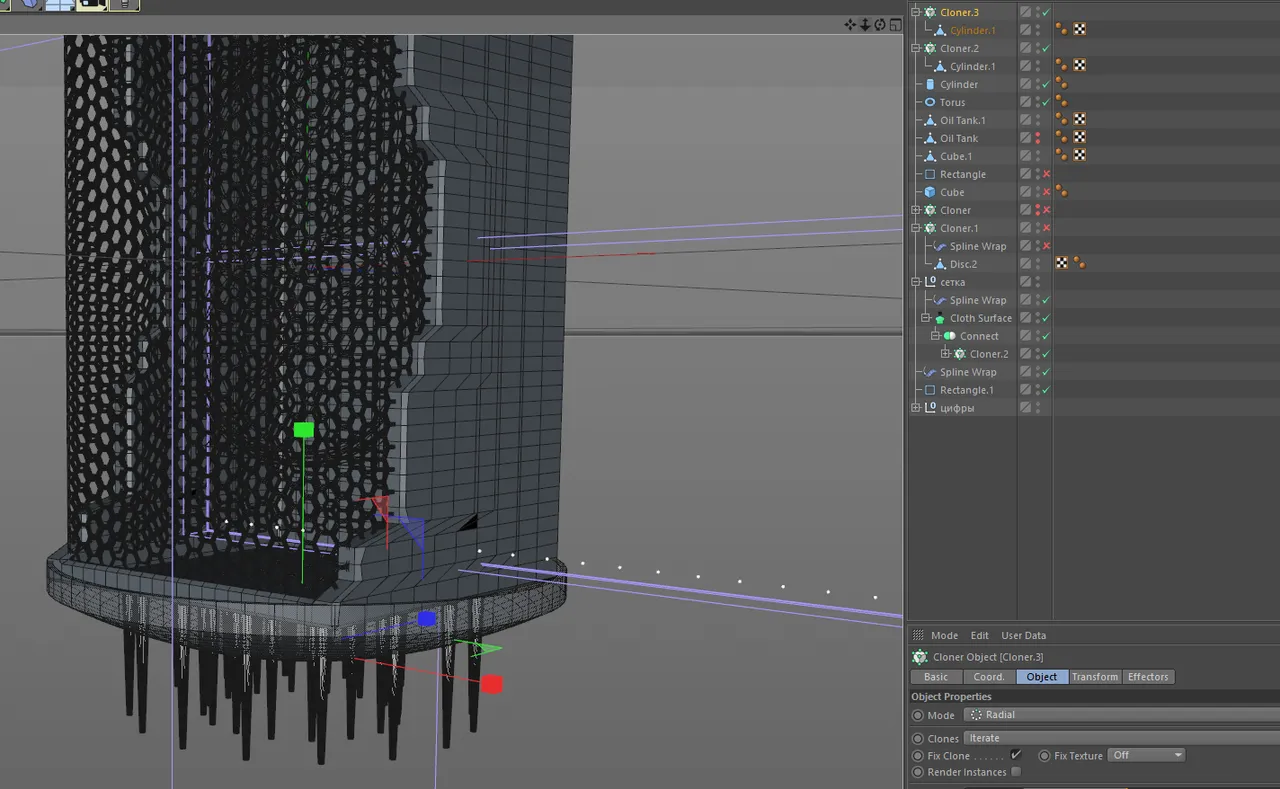Screen dimensions: 1280x789
Task: Click the checkerboard UVW tag on Disc.2
Action: tap(1062, 264)
